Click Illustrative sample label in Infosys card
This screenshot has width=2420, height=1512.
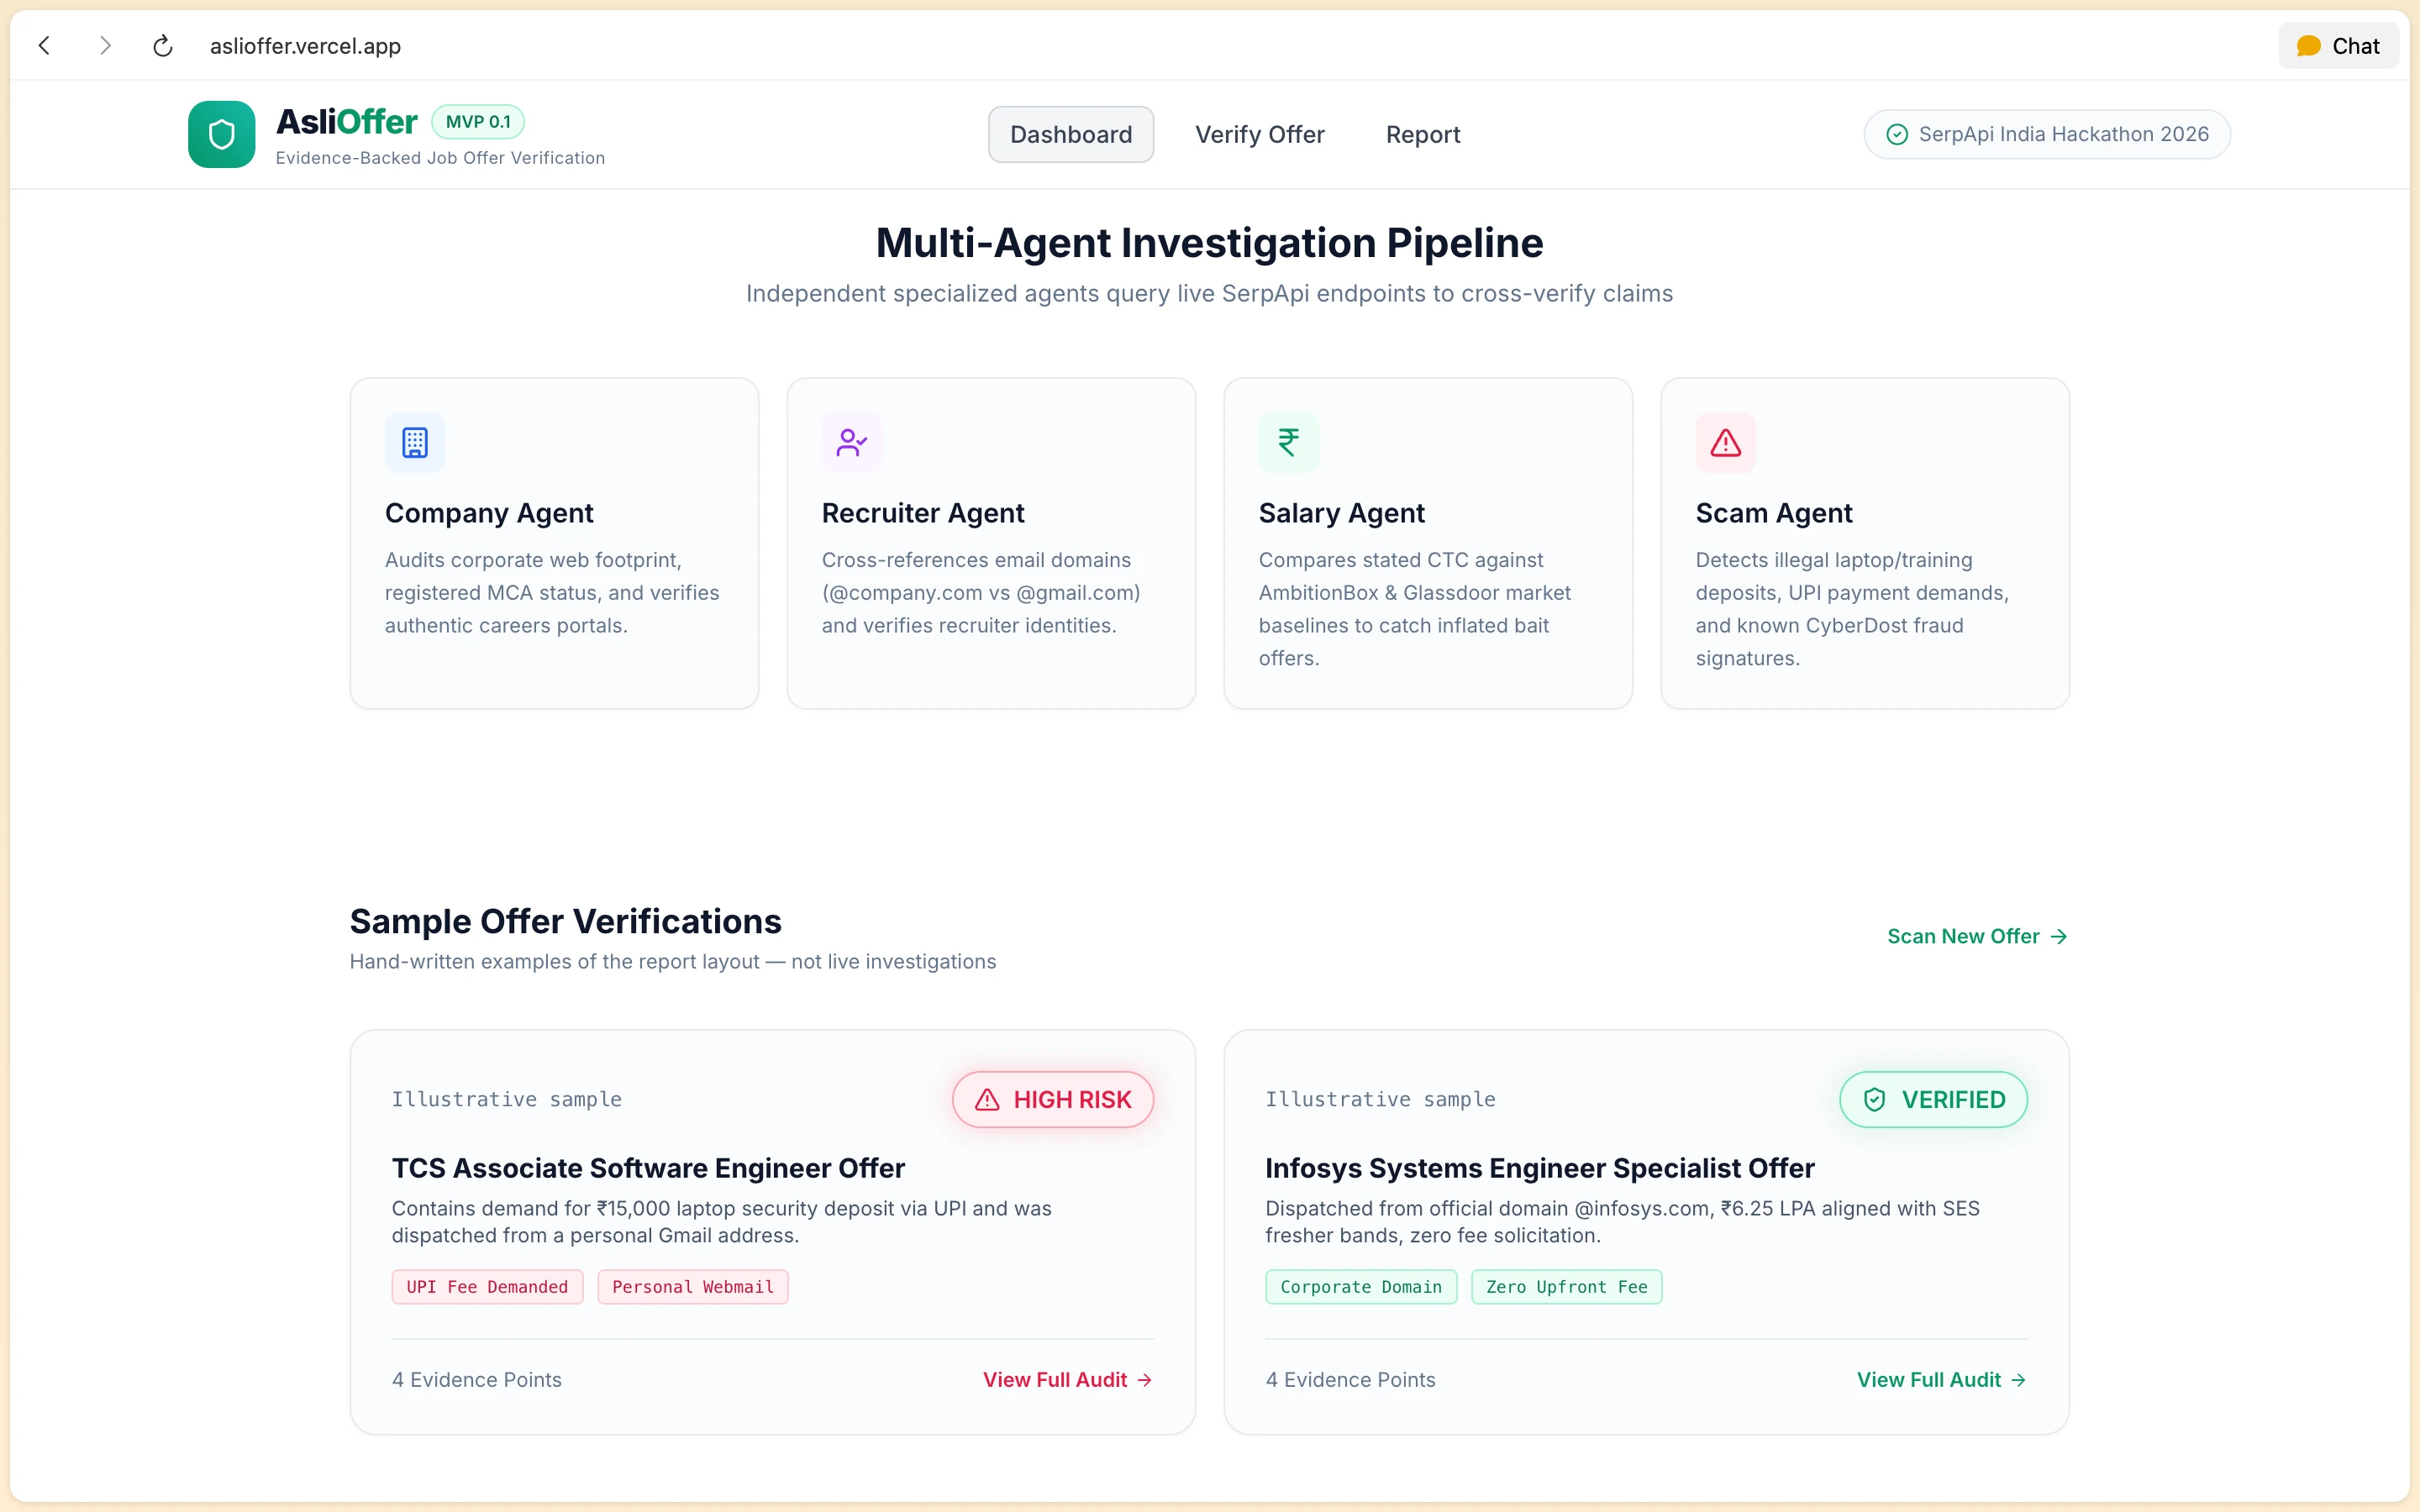pos(1381,1100)
